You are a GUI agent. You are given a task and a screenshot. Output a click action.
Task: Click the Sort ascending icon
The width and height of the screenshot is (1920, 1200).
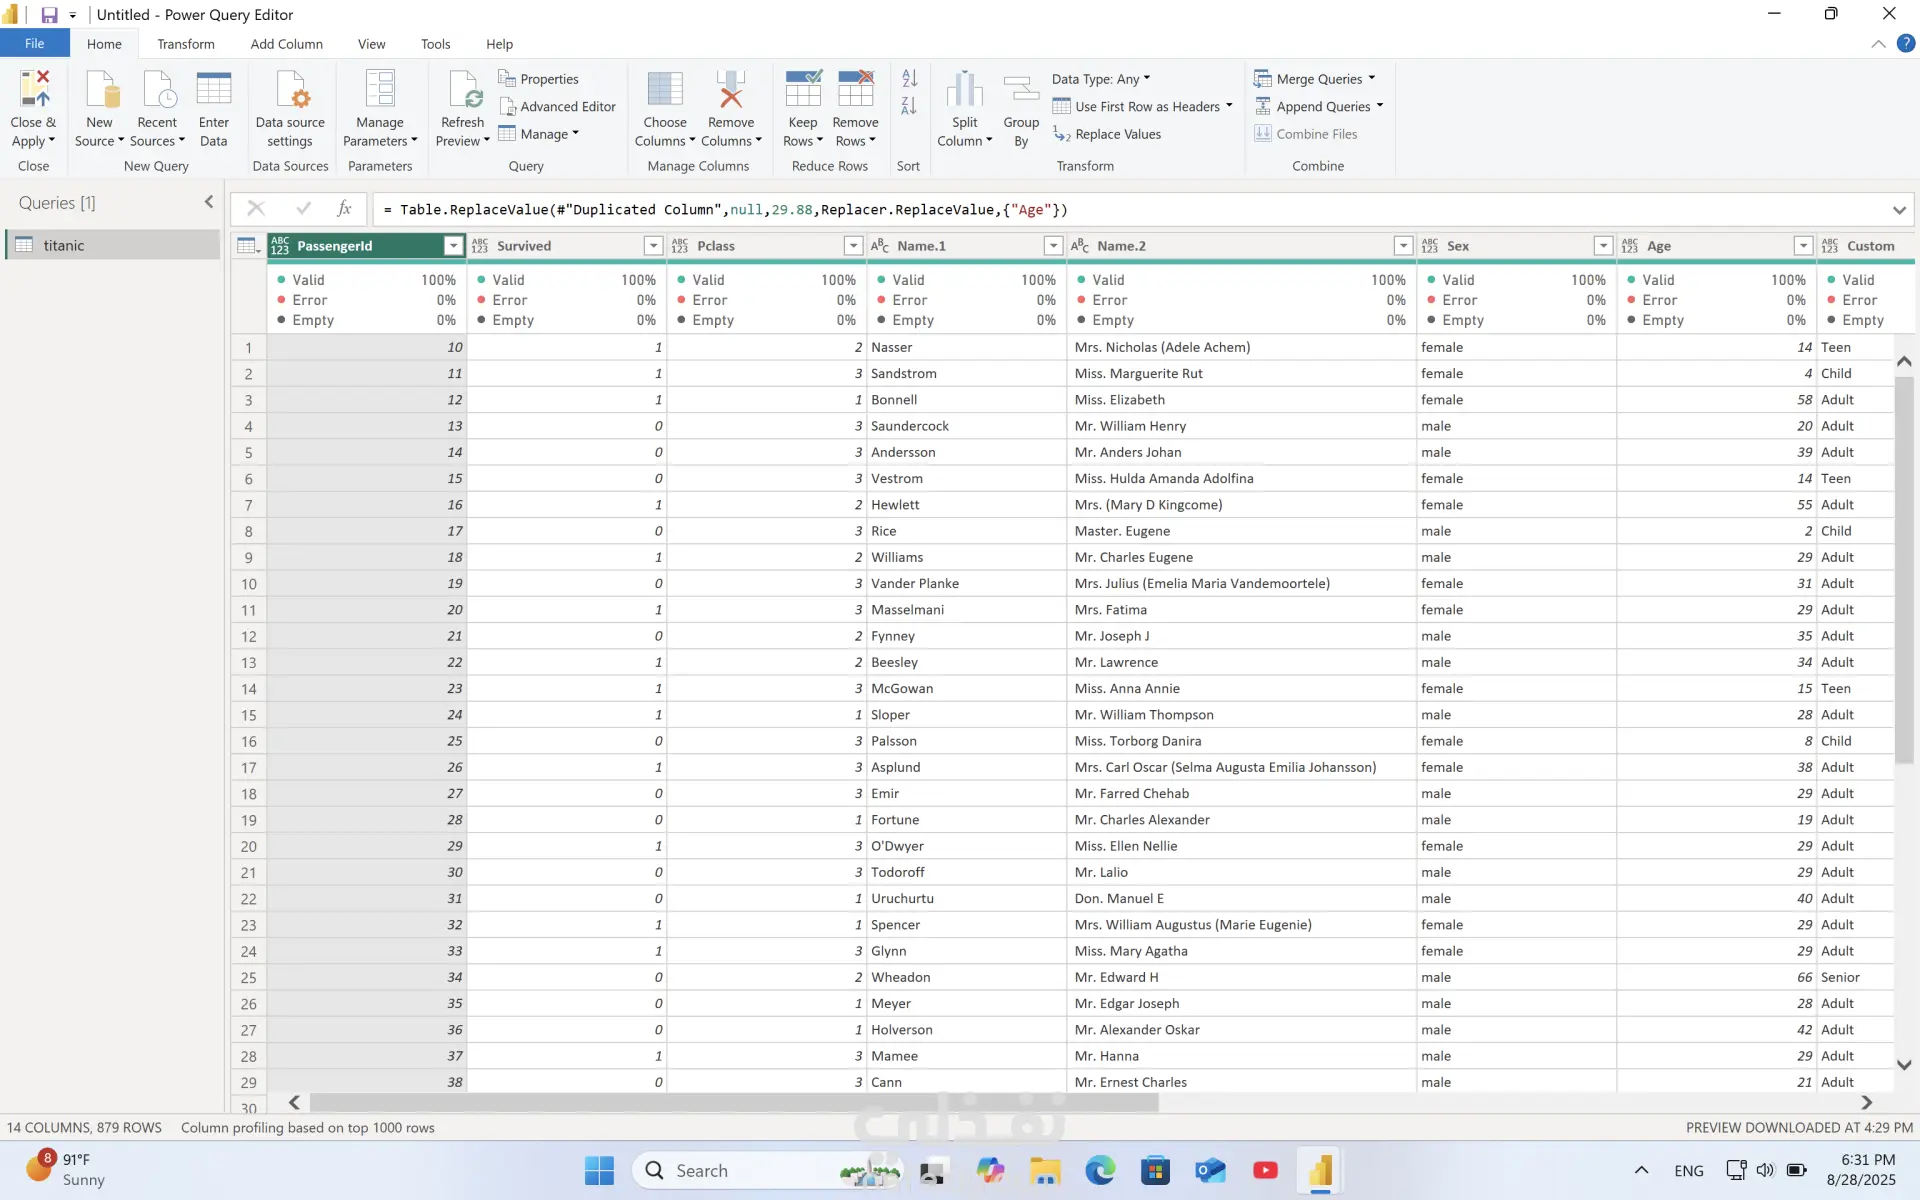[909, 78]
